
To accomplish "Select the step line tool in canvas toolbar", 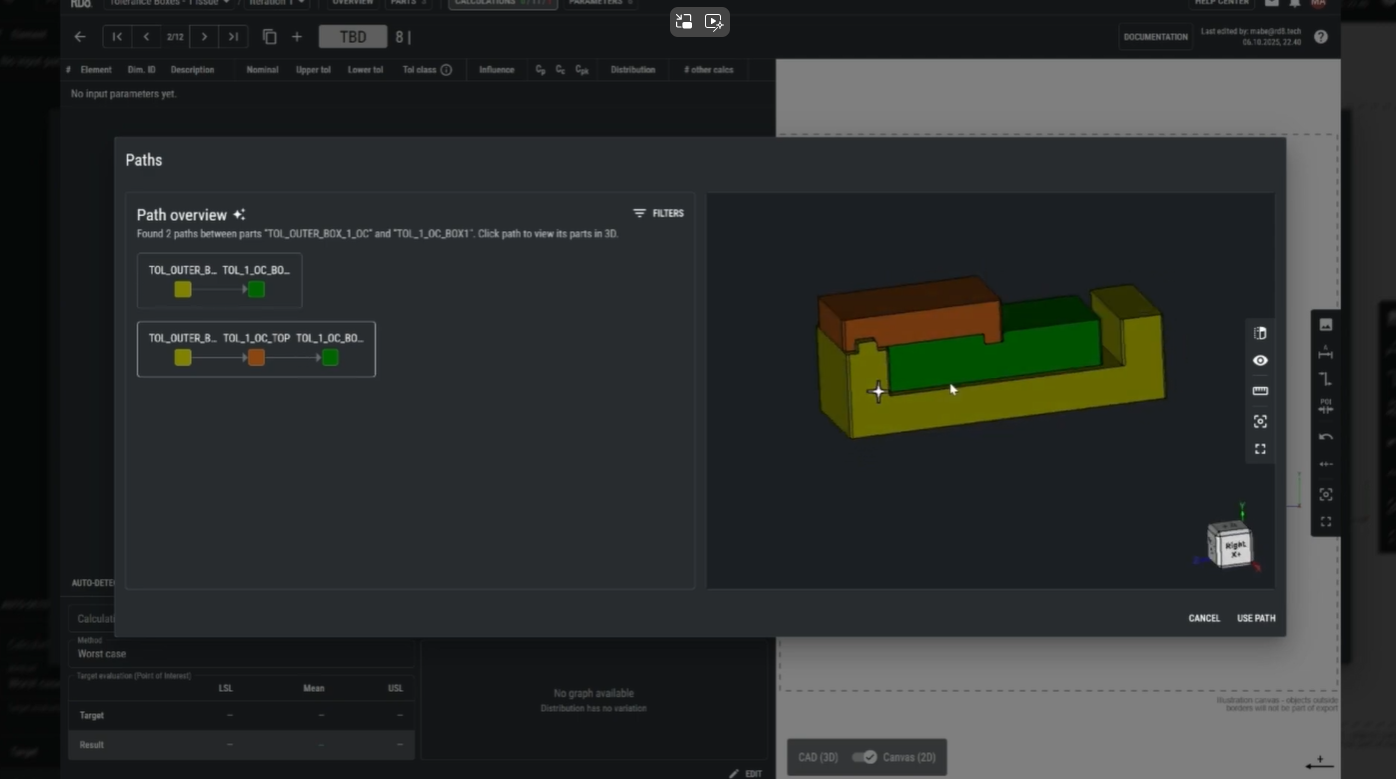I will pyautogui.click(x=1326, y=379).
